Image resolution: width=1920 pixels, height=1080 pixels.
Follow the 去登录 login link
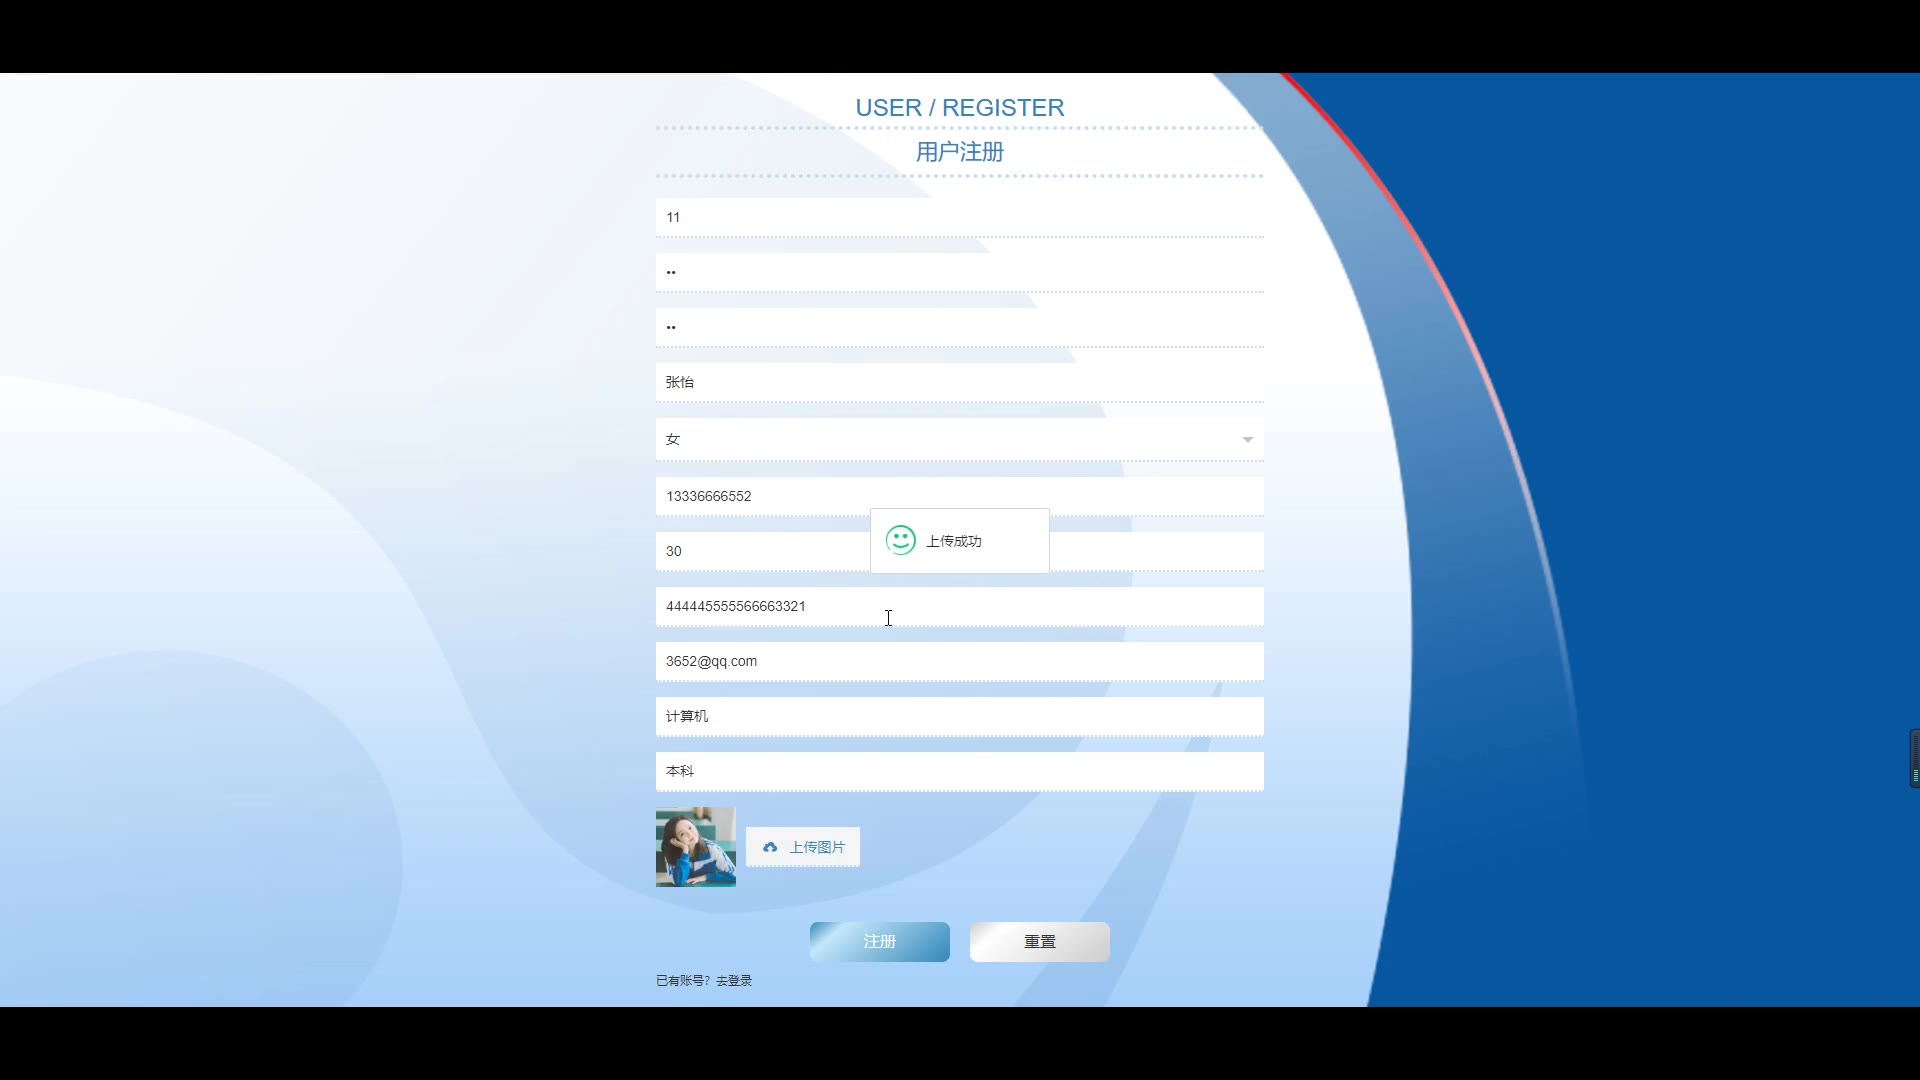pos(734,981)
